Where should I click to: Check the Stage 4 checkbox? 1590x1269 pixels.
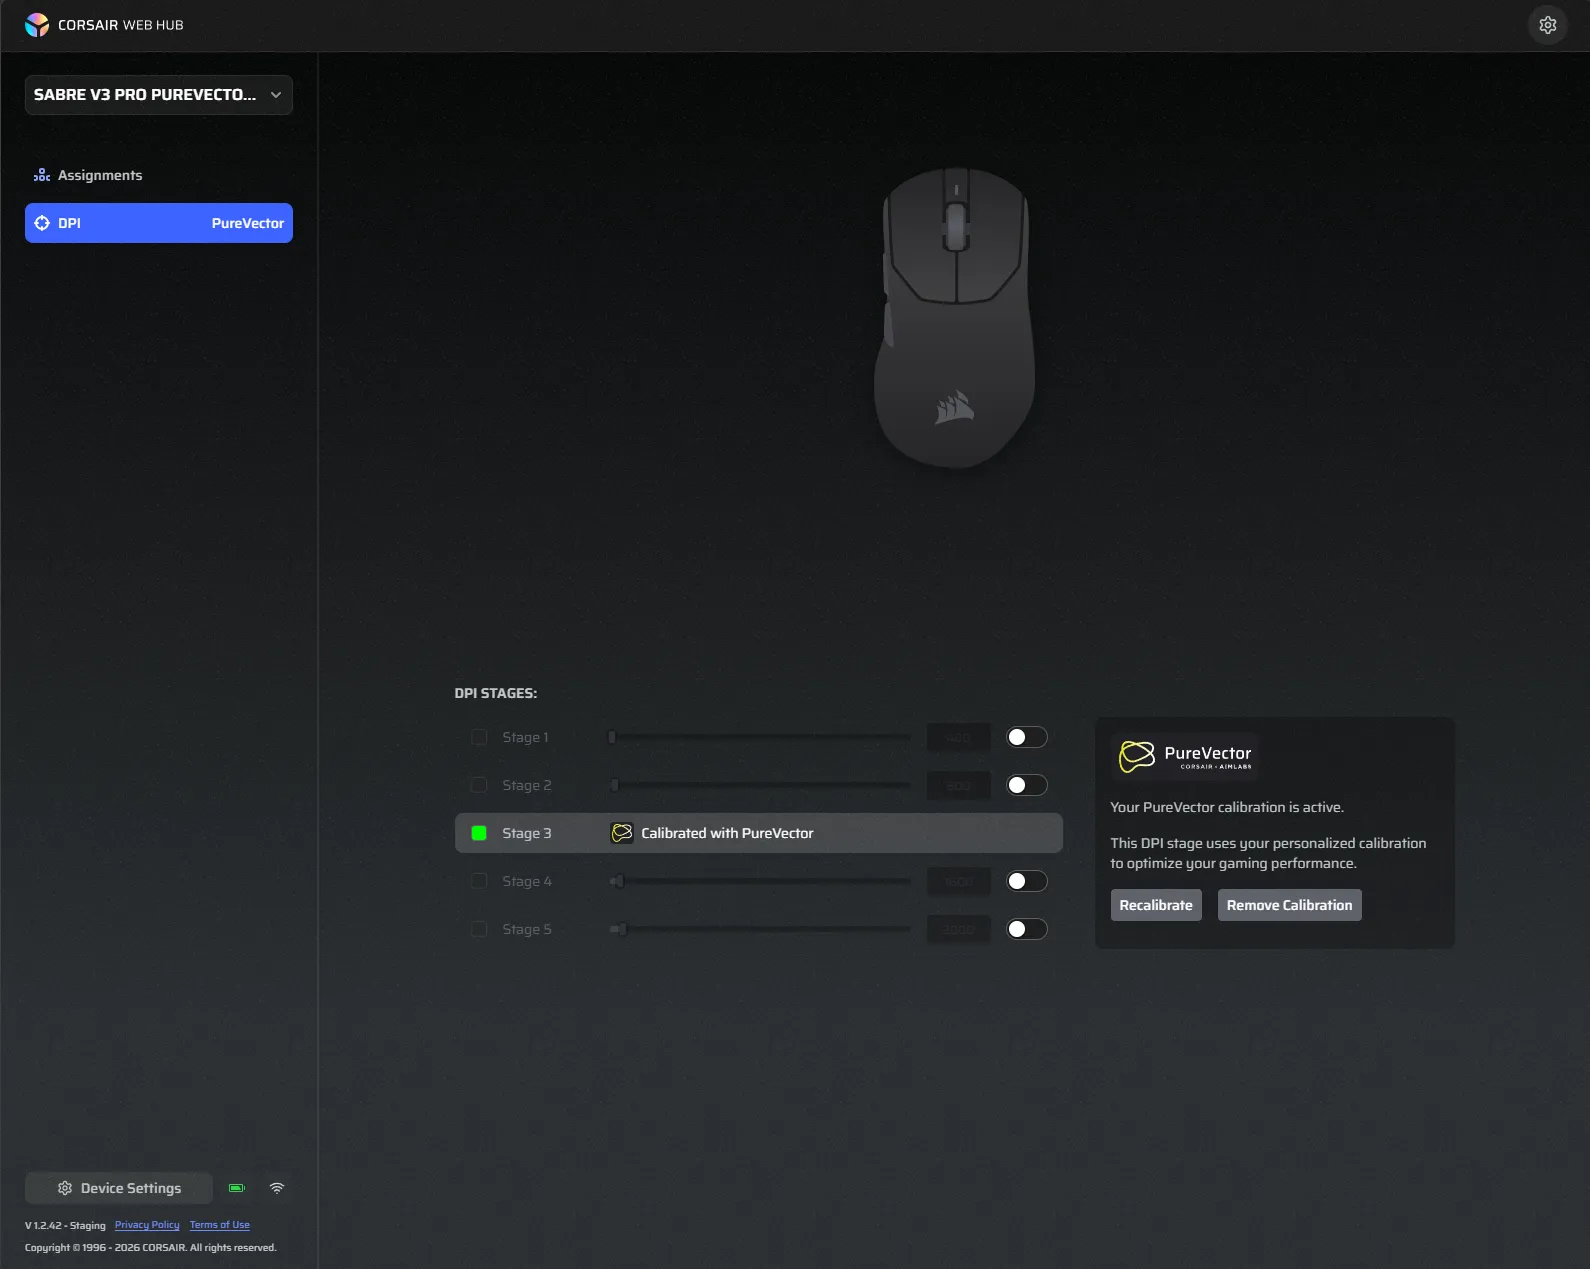[x=479, y=881]
